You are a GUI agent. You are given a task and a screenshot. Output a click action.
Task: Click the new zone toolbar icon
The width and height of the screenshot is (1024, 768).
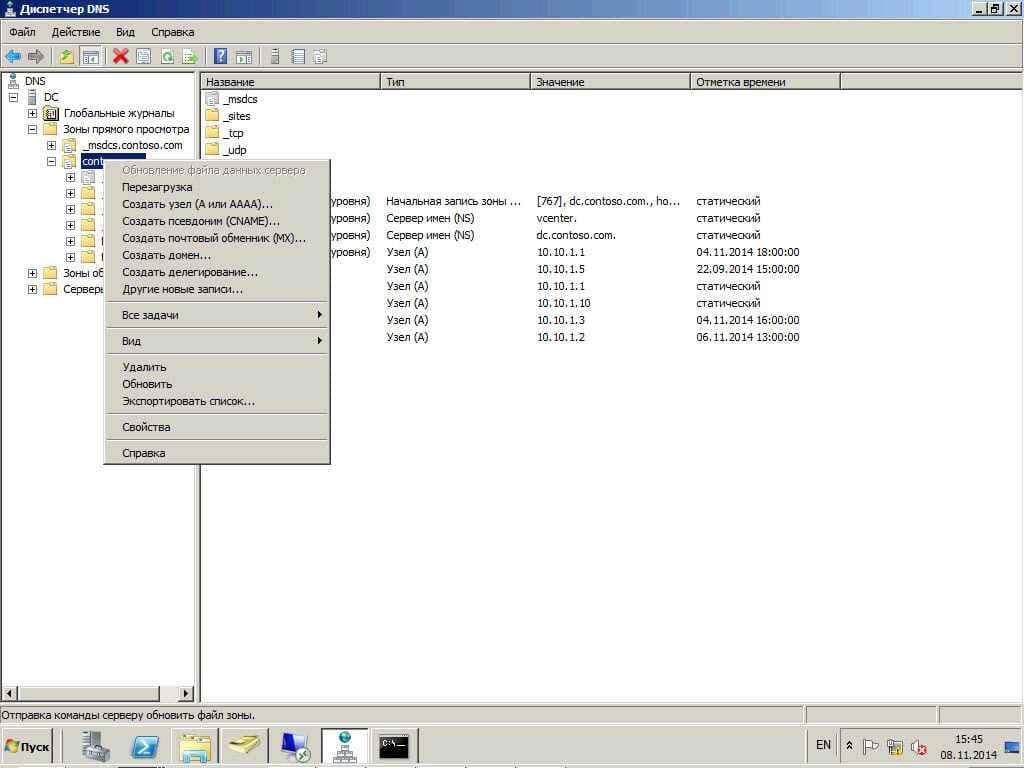point(320,57)
